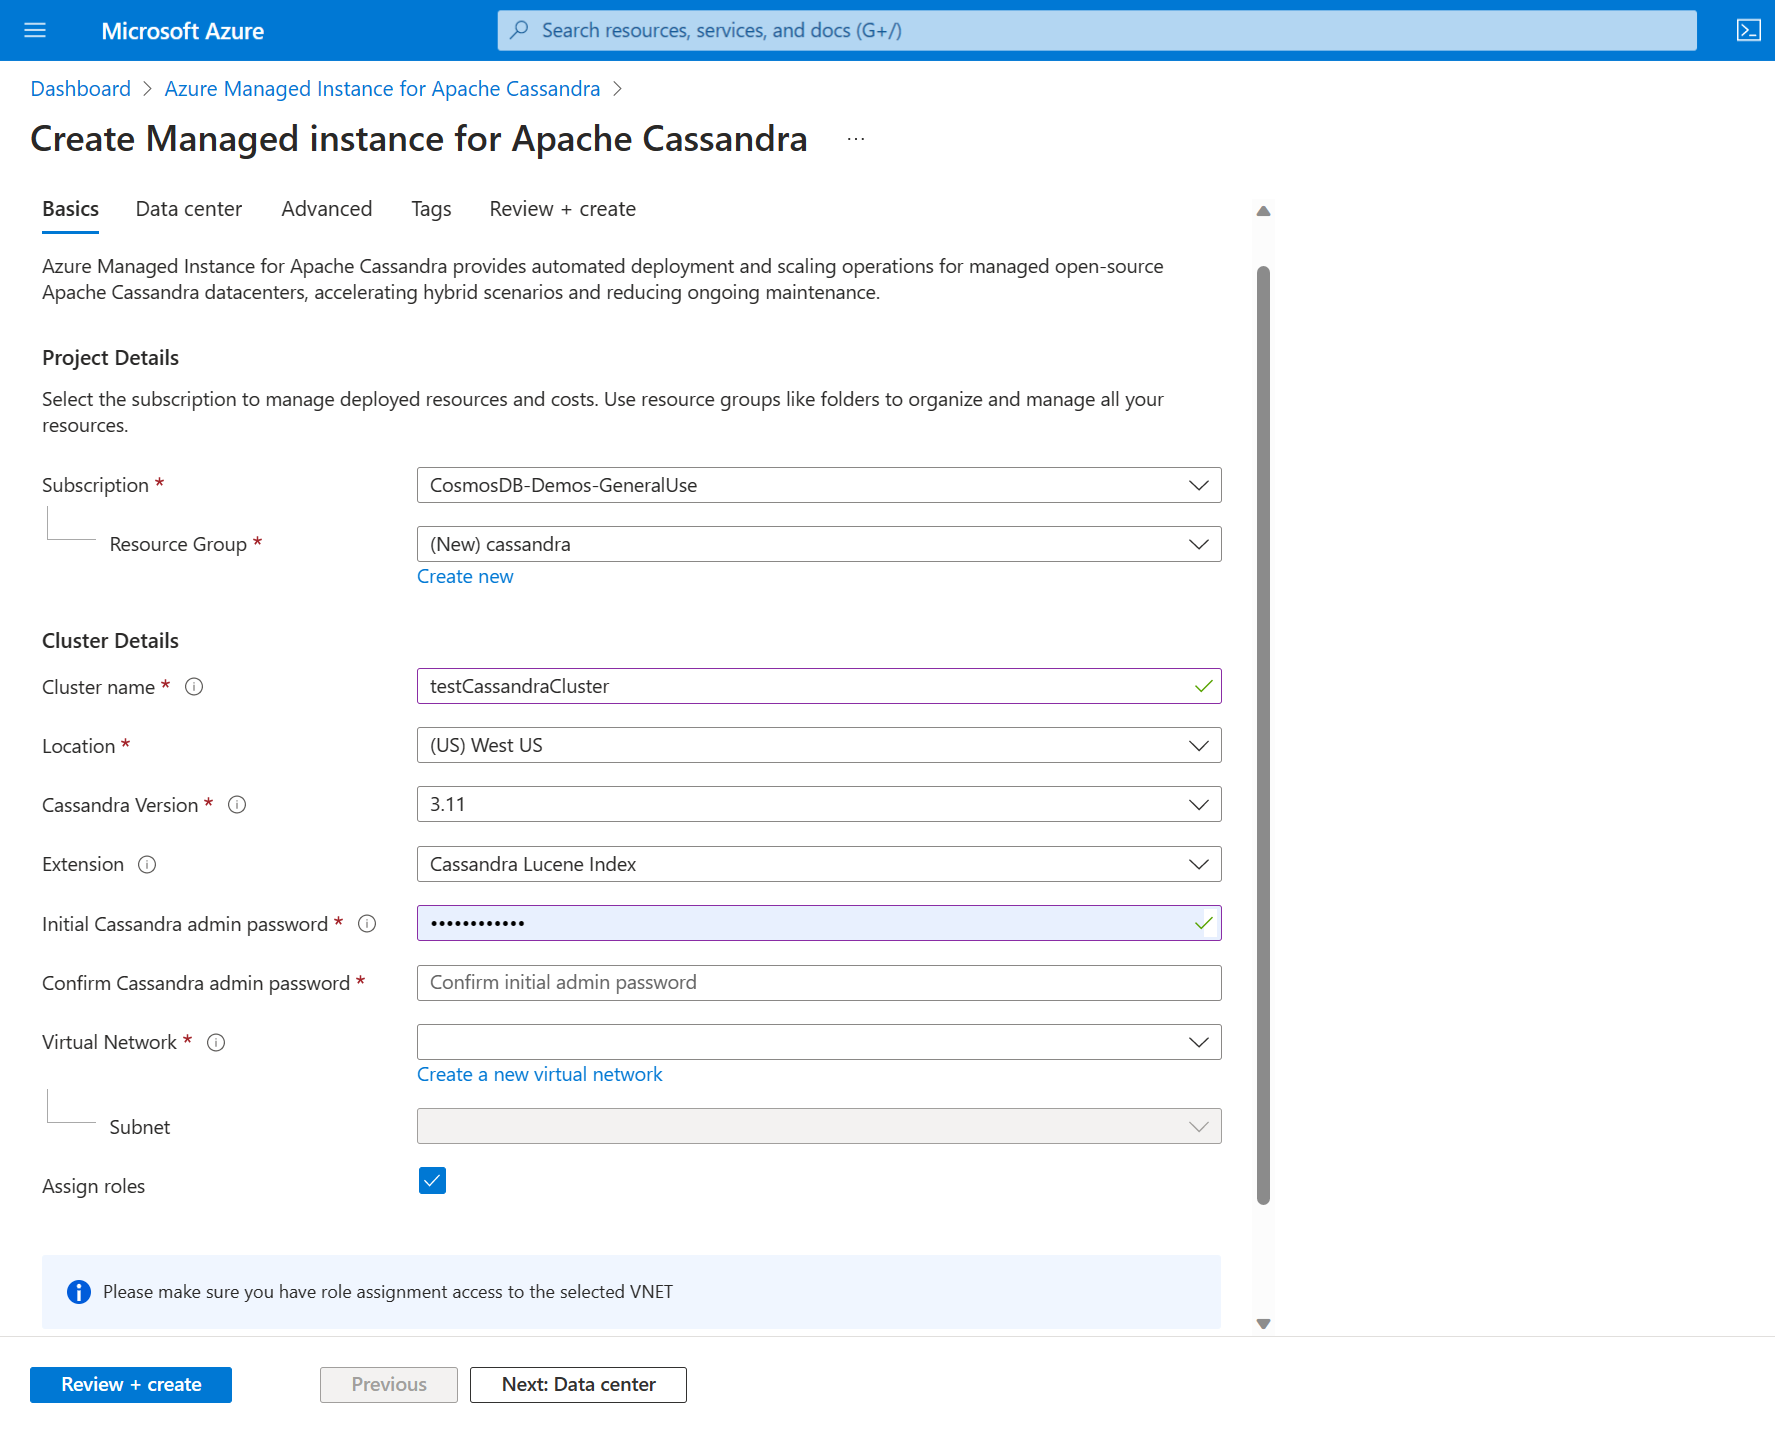This screenshot has height=1431, width=1775.
Task: Open Azure Managed Instance for Apache Cassandra breadcrumb
Action: (x=383, y=89)
